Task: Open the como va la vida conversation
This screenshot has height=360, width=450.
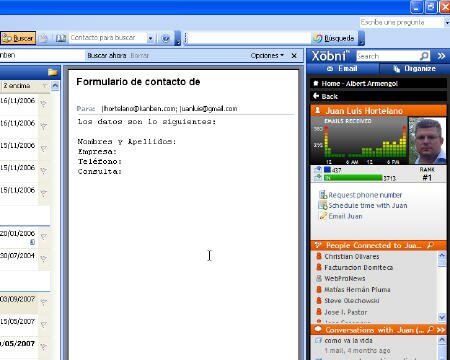Action: tap(348, 340)
